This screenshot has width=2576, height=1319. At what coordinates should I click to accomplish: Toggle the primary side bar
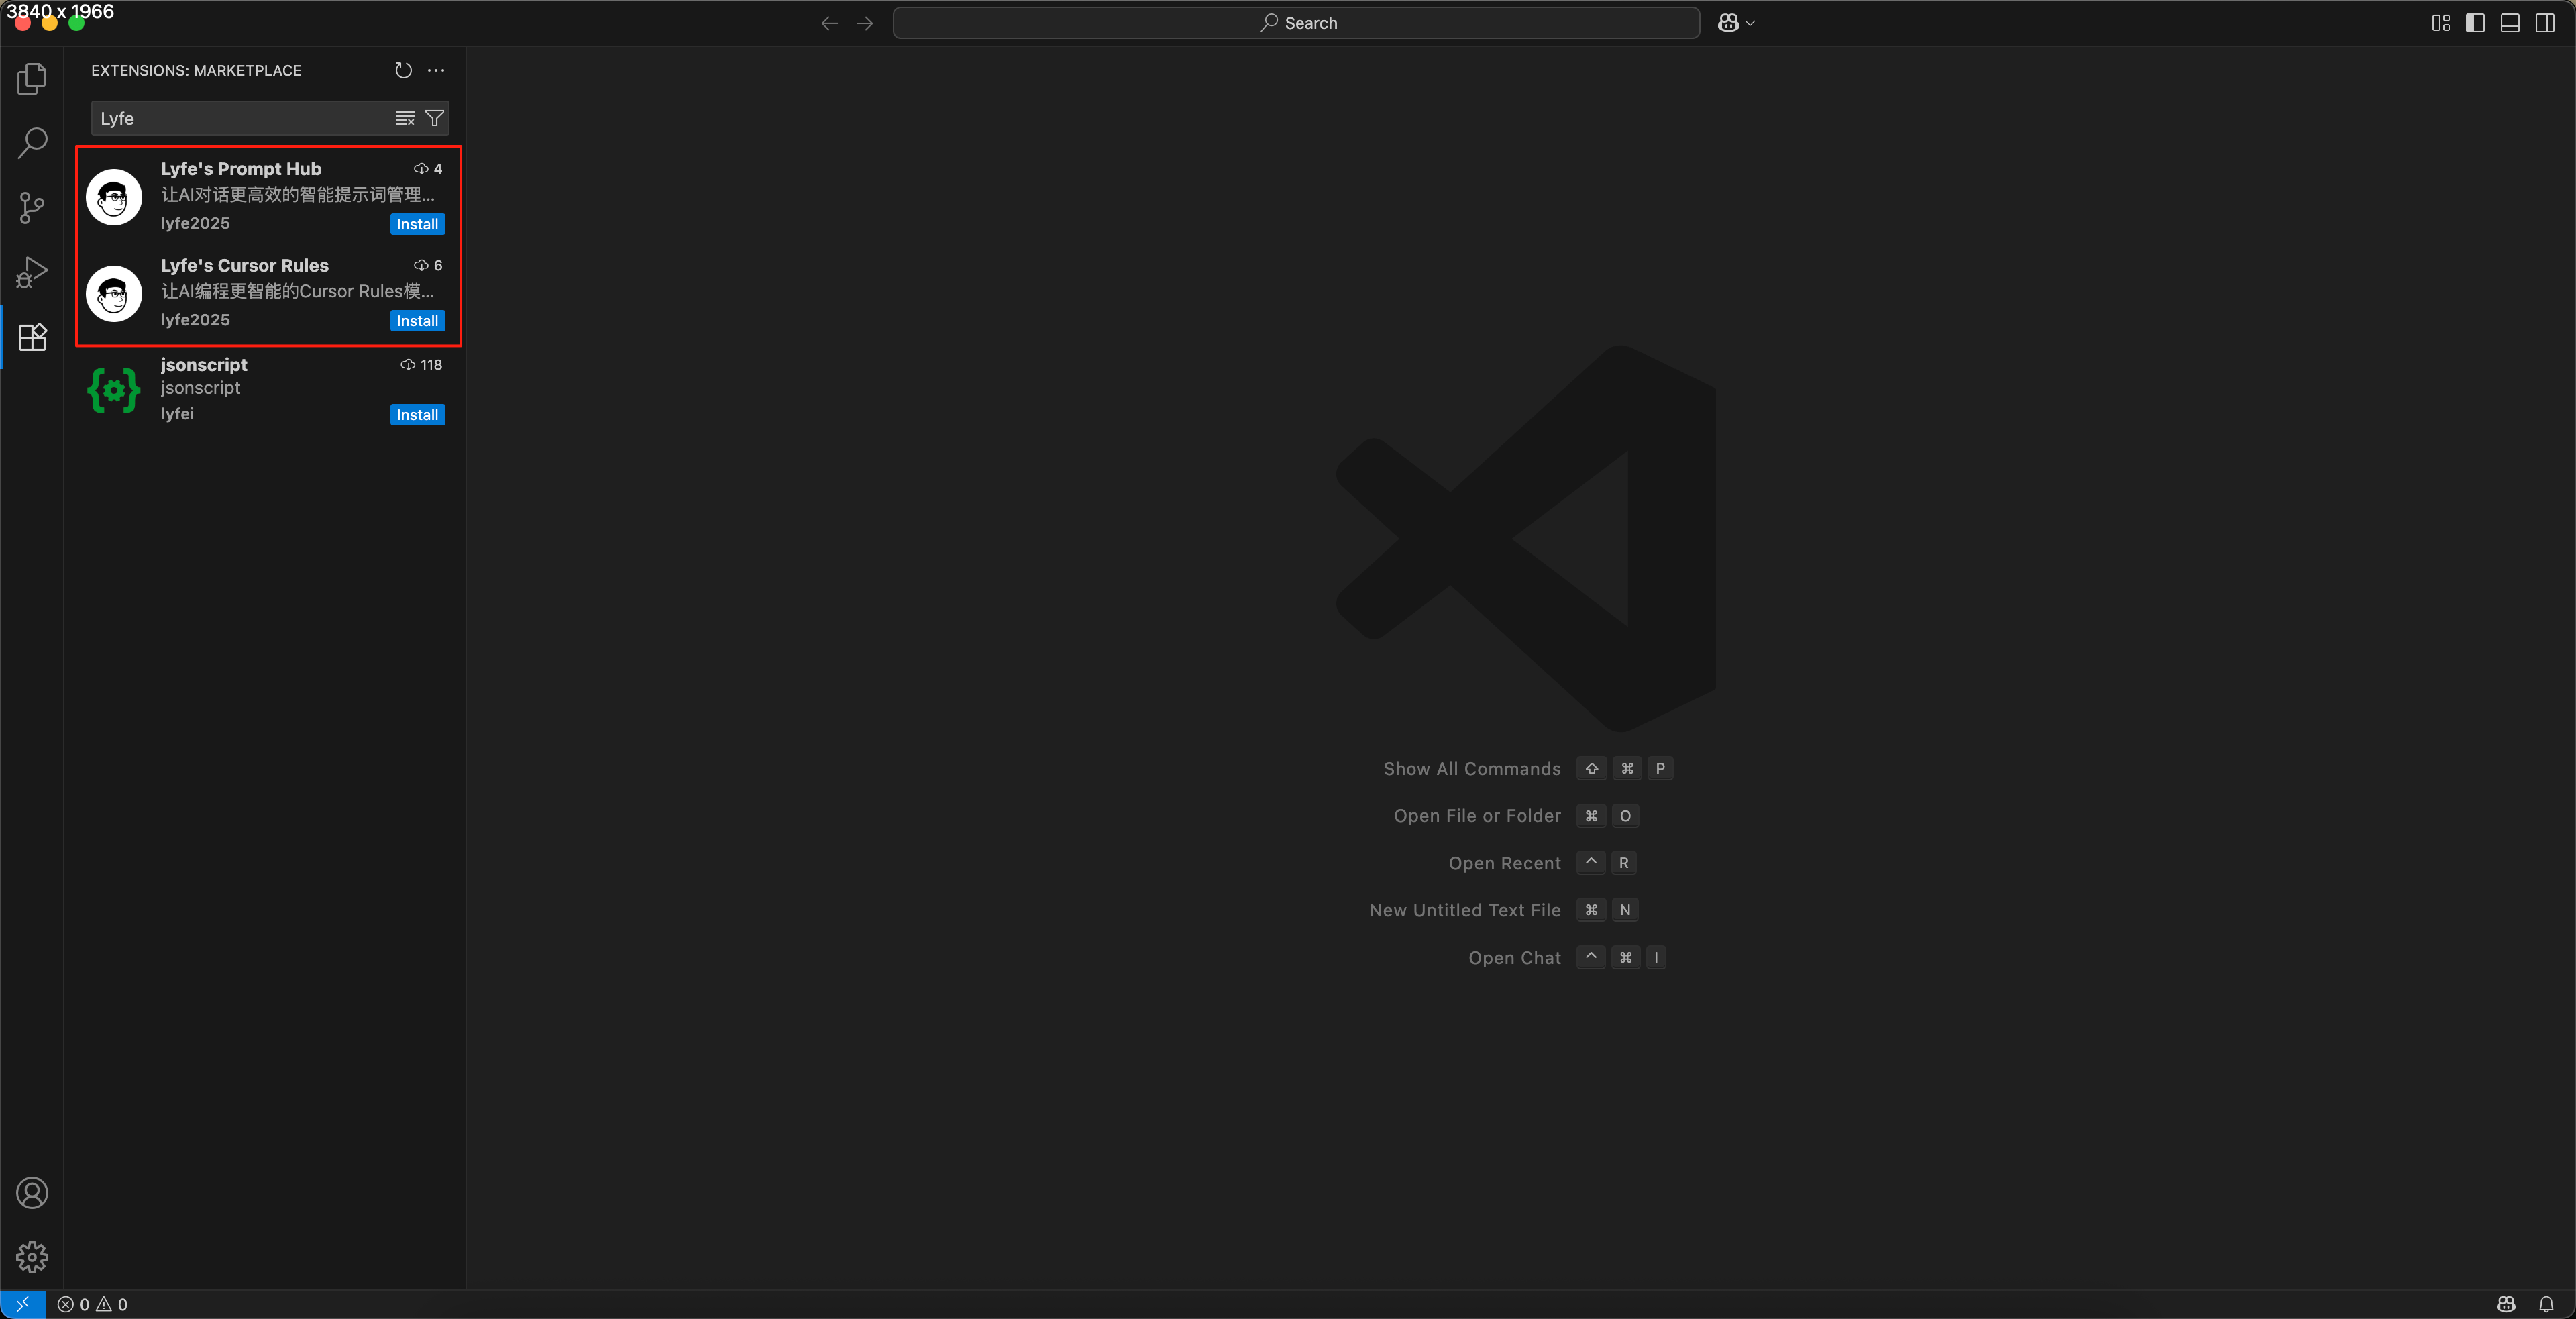(2475, 23)
